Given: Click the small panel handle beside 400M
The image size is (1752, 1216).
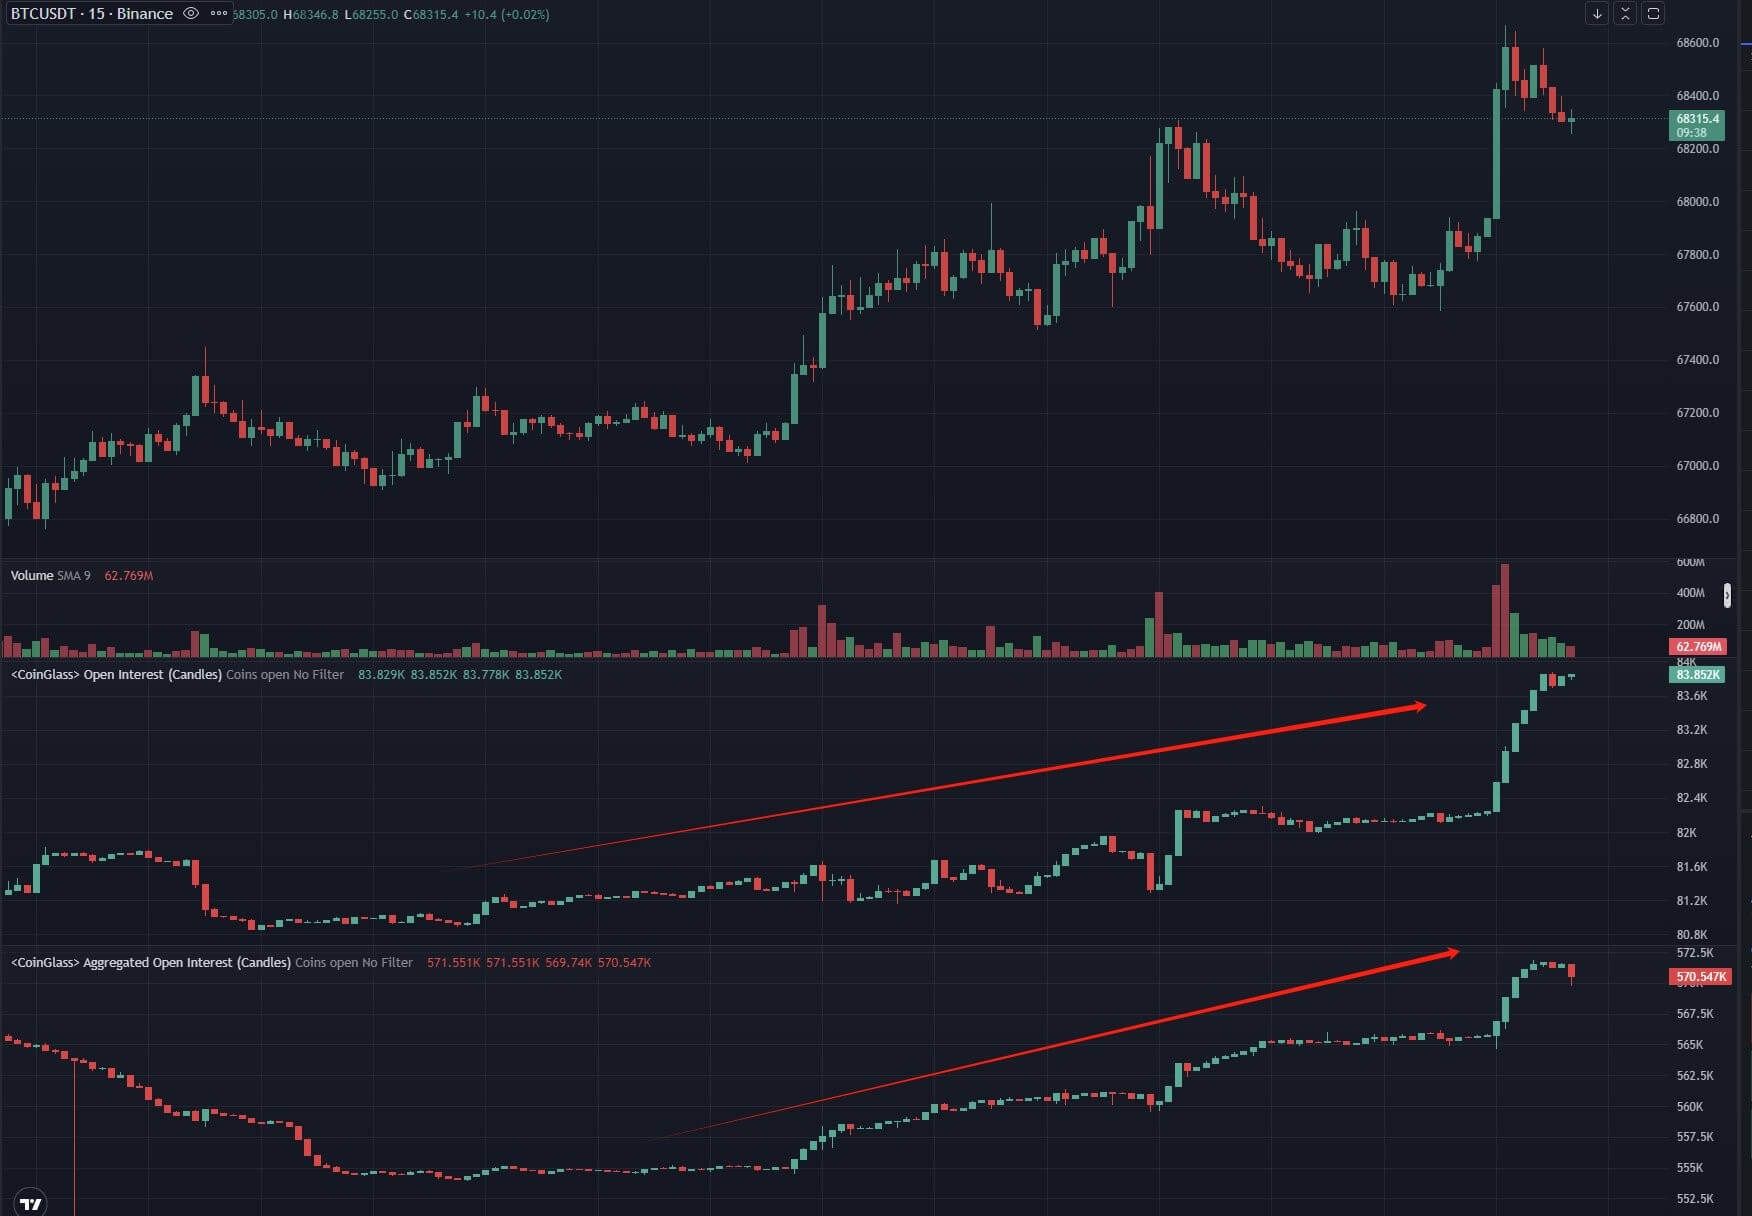Looking at the screenshot, I should (1727, 595).
